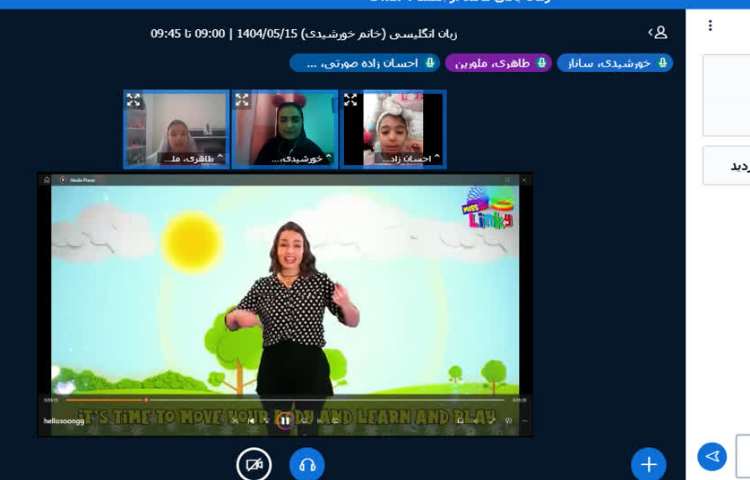
Task: Skip to next track in Media Player
Action: click(x=319, y=421)
